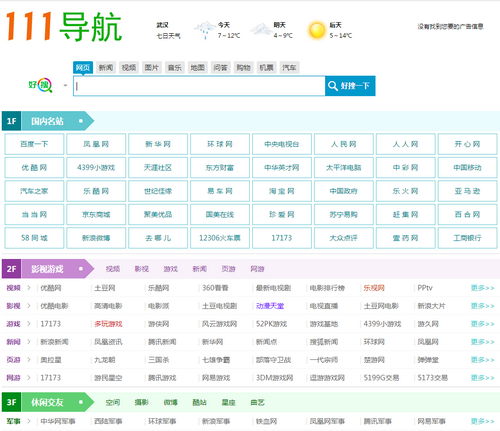
Task: Open the red 多玩游戏 link
Action: 108,324
